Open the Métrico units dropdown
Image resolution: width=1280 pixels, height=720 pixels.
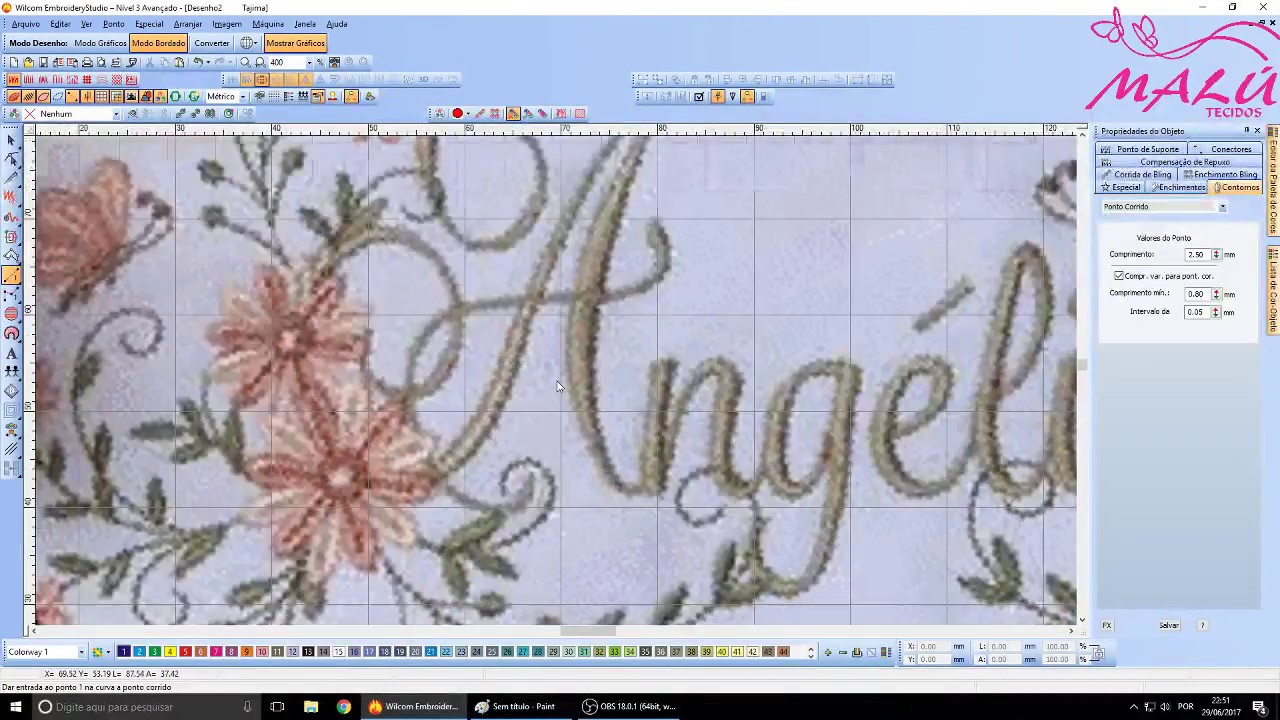pos(243,97)
